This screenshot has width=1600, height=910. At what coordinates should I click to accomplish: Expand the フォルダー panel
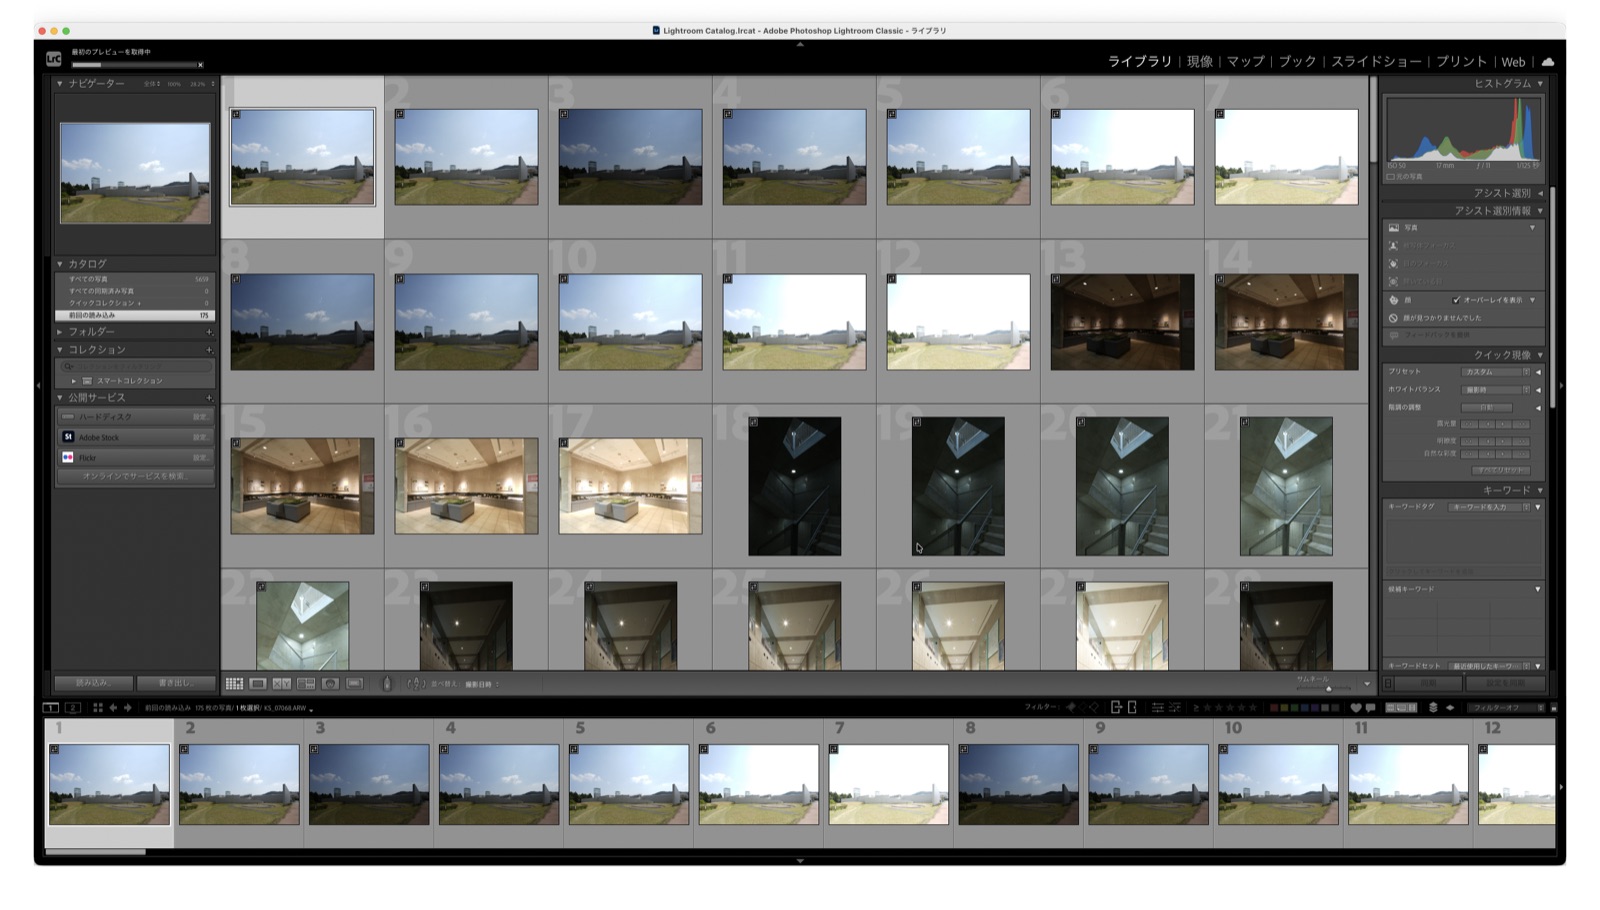click(60, 332)
